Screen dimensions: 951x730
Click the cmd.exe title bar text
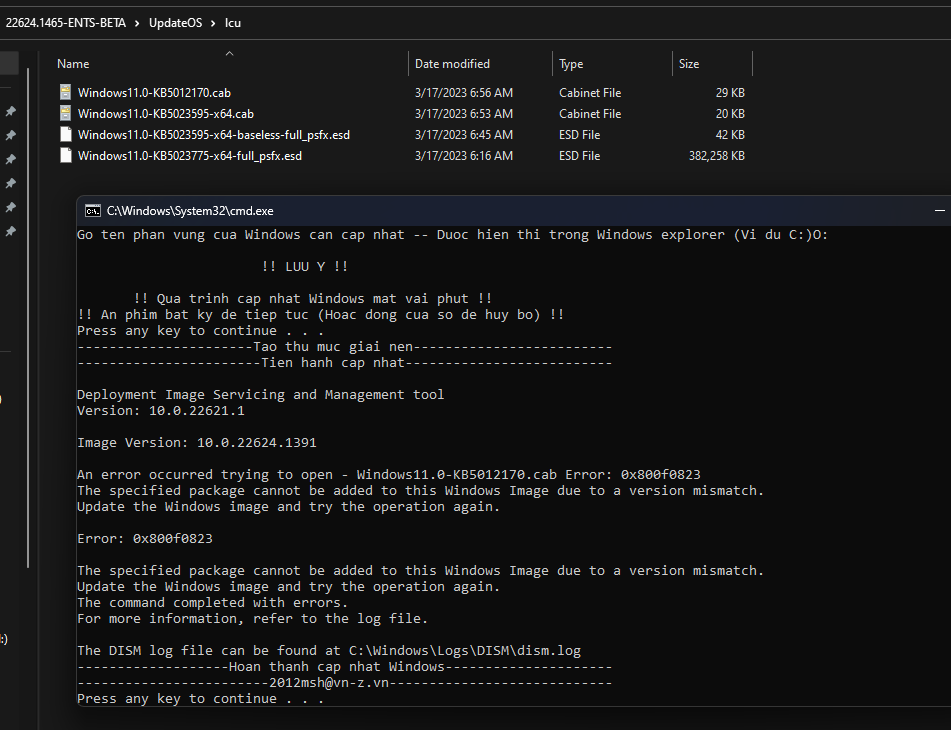pyautogui.click(x=190, y=211)
